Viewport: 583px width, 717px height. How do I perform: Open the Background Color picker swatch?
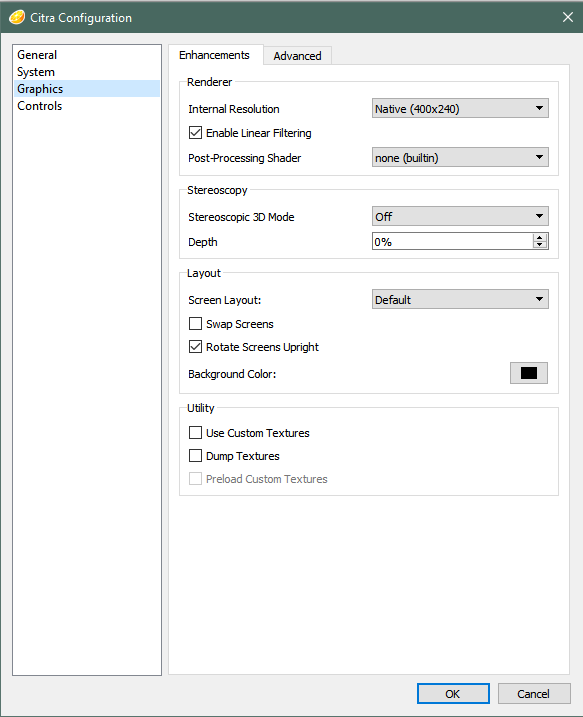click(x=529, y=373)
